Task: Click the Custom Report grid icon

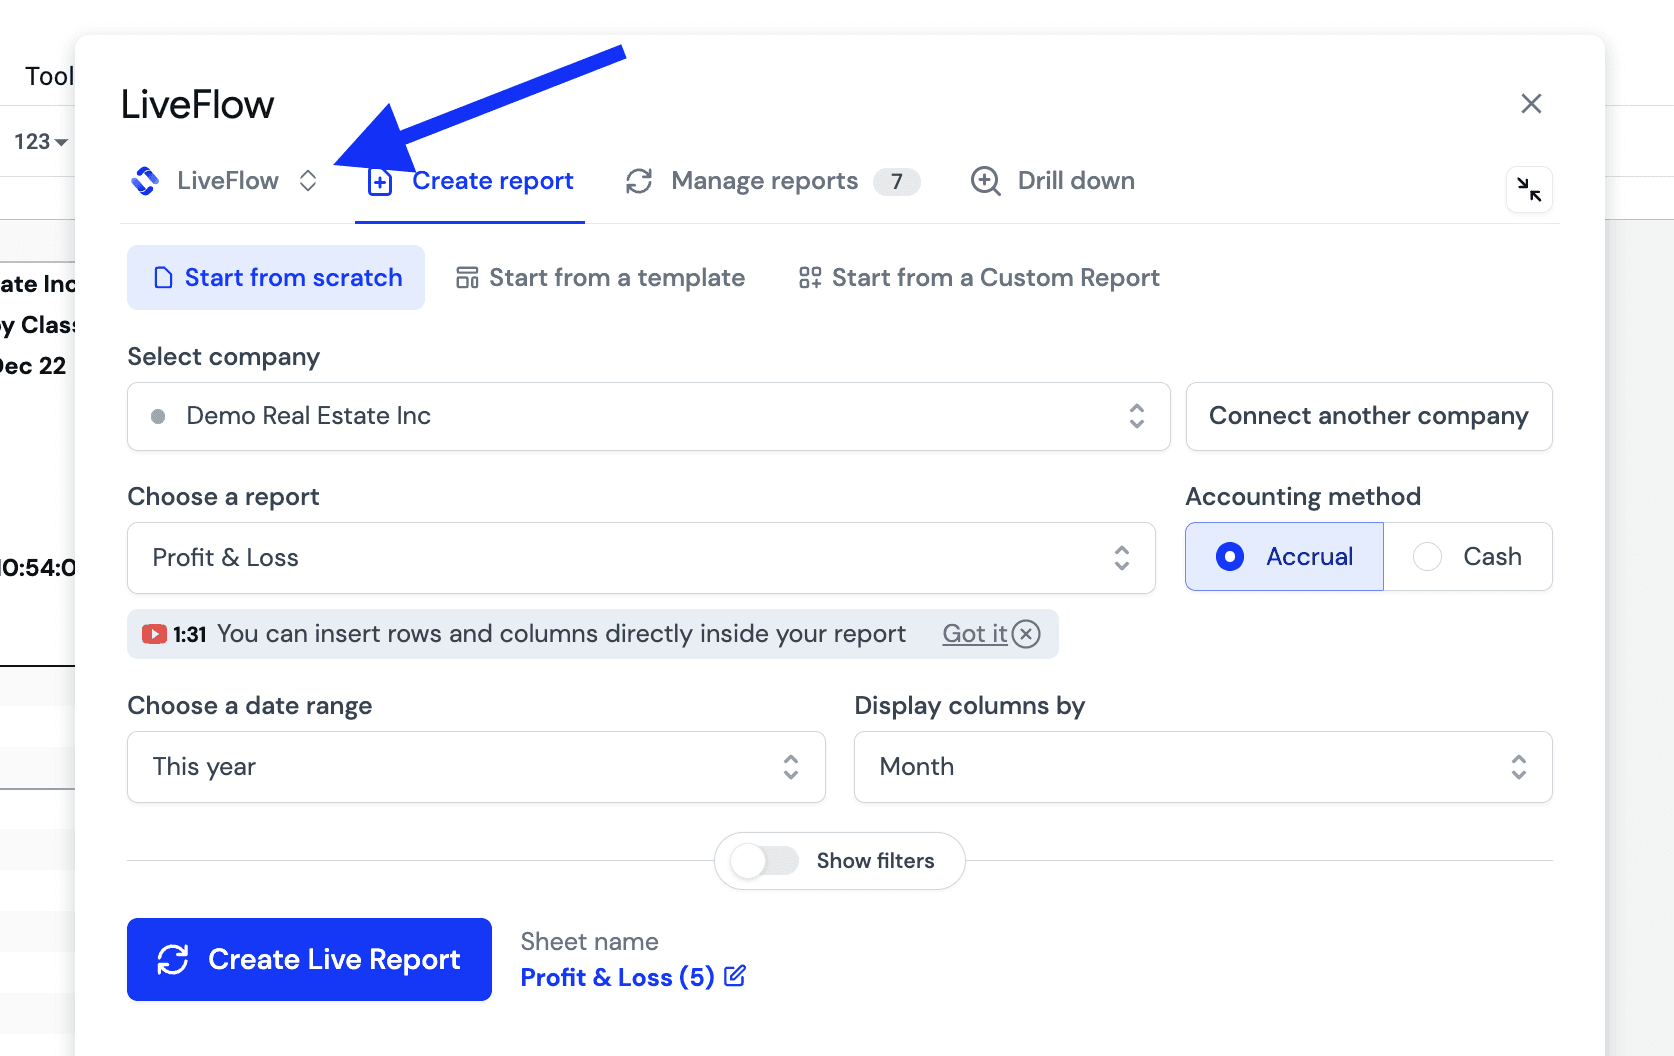Action: pos(810,278)
